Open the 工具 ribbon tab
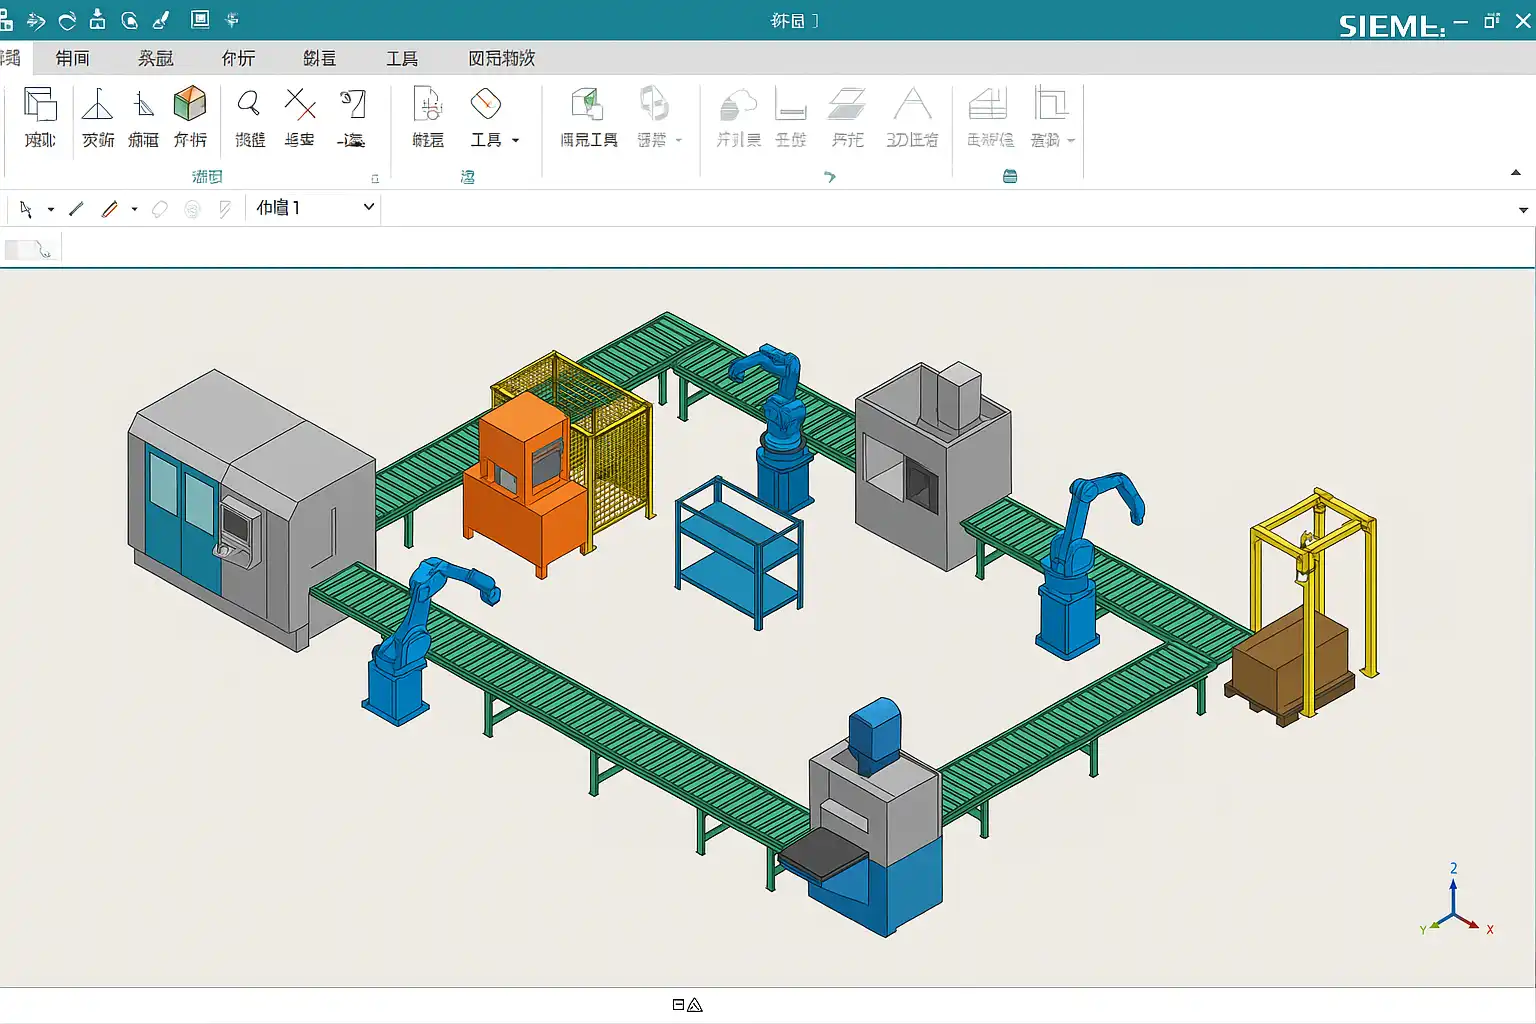Viewport: 1536px width, 1024px height. click(x=402, y=58)
